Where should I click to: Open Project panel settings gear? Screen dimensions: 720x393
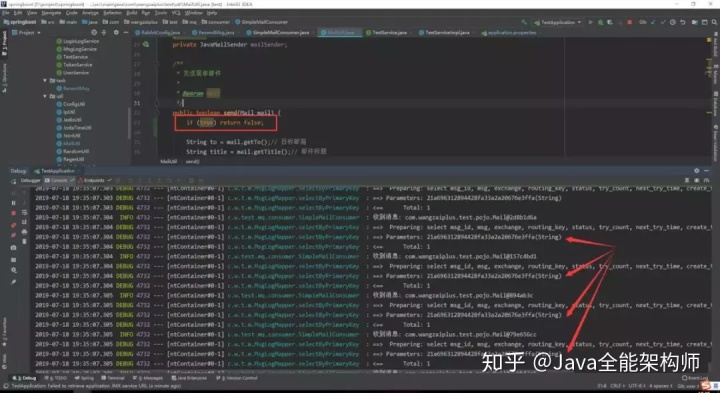click(116, 33)
